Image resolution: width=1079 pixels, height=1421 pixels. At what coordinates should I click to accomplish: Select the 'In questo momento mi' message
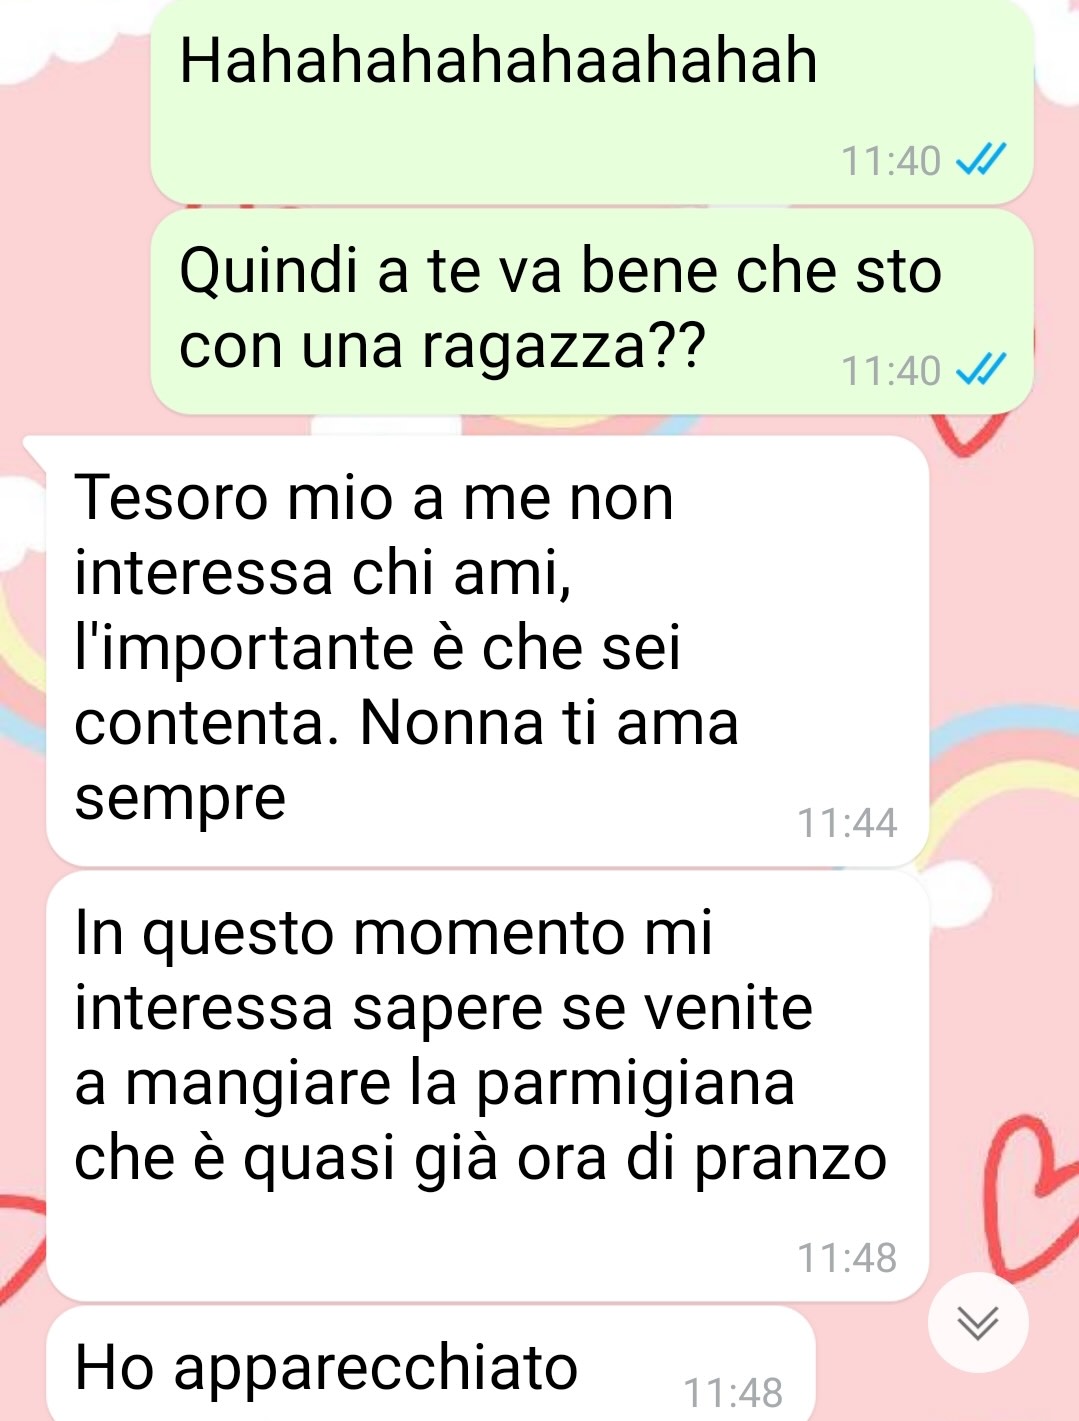(488, 1087)
